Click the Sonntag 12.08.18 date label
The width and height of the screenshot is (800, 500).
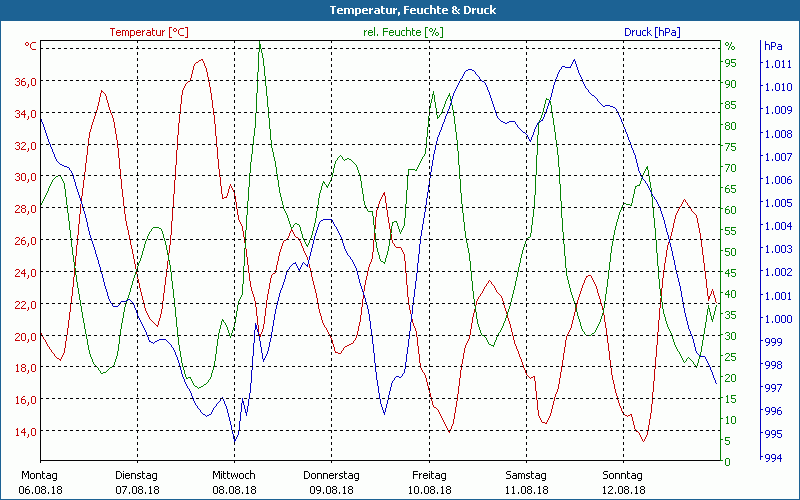click(x=623, y=482)
